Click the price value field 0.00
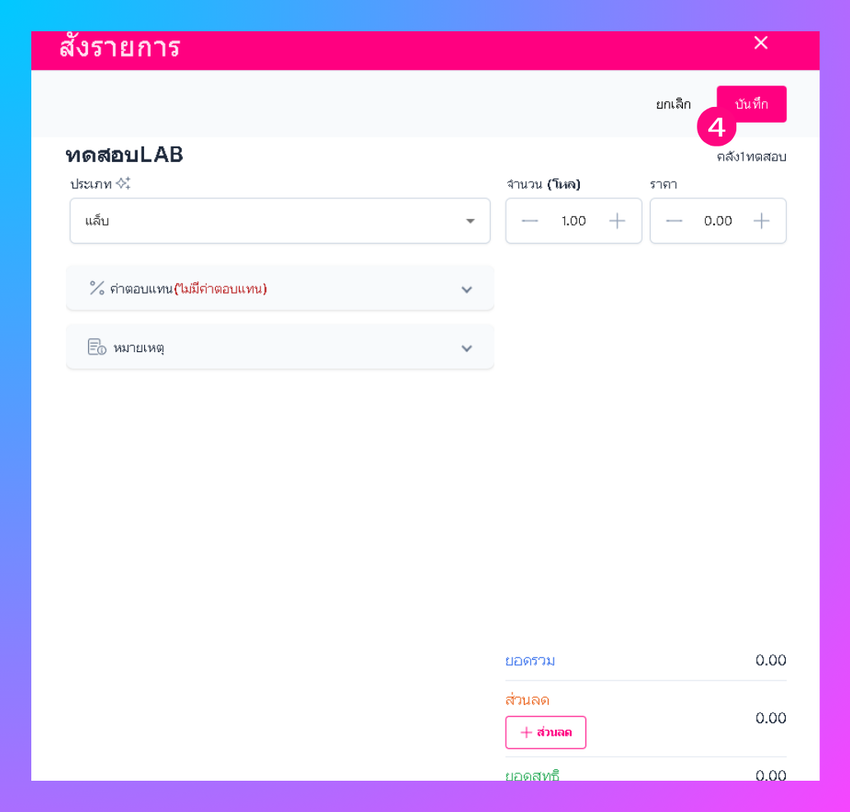The height and width of the screenshot is (812, 850). (718, 221)
